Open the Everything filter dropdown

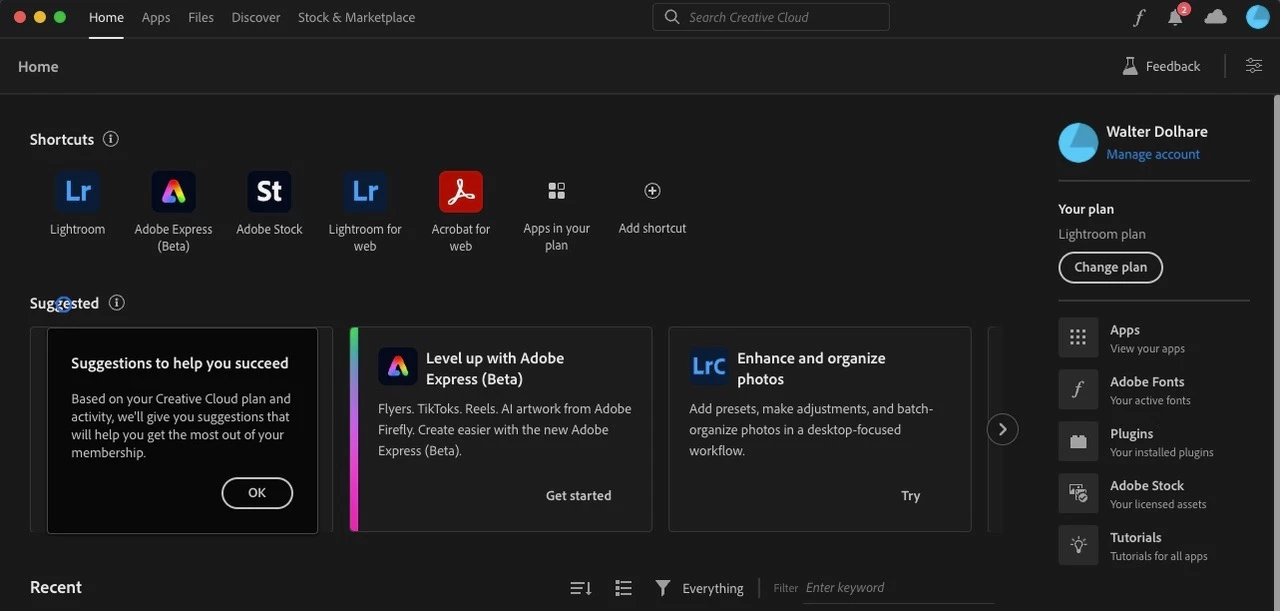click(x=700, y=588)
